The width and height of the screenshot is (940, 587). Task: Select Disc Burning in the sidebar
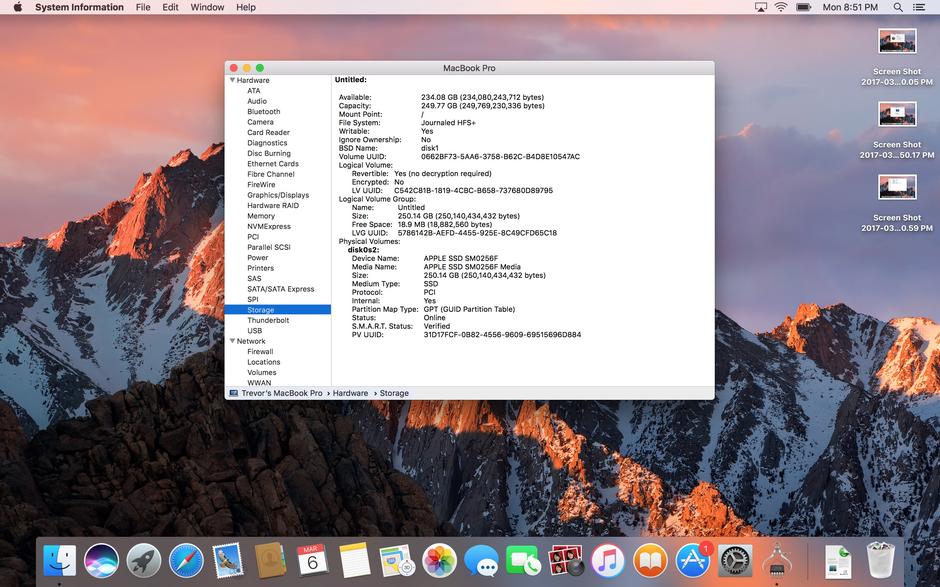tap(269, 153)
